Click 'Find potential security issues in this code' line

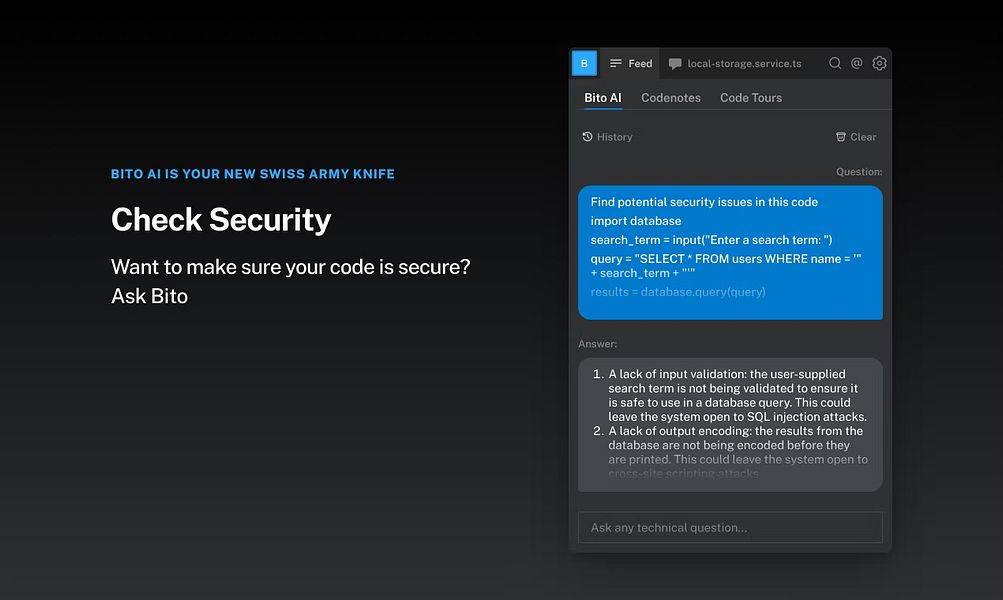[704, 202]
